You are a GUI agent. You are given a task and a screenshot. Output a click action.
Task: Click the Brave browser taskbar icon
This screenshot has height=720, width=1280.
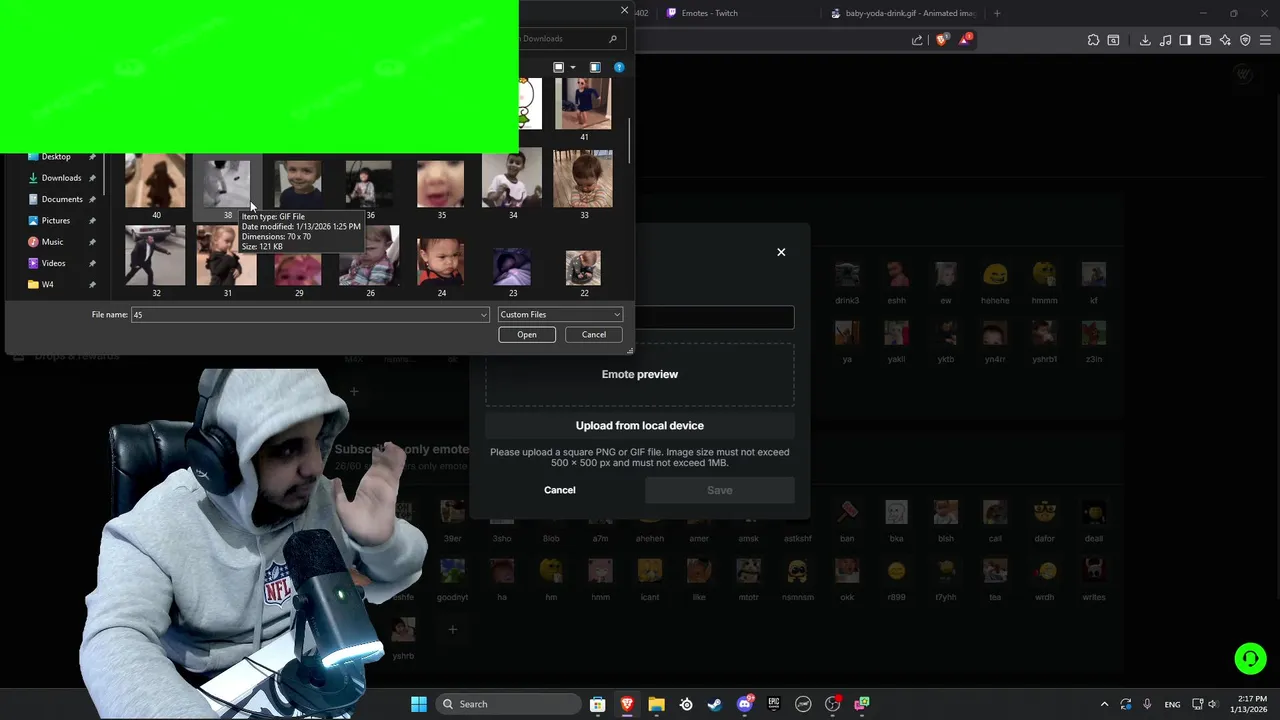pyautogui.click(x=627, y=704)
